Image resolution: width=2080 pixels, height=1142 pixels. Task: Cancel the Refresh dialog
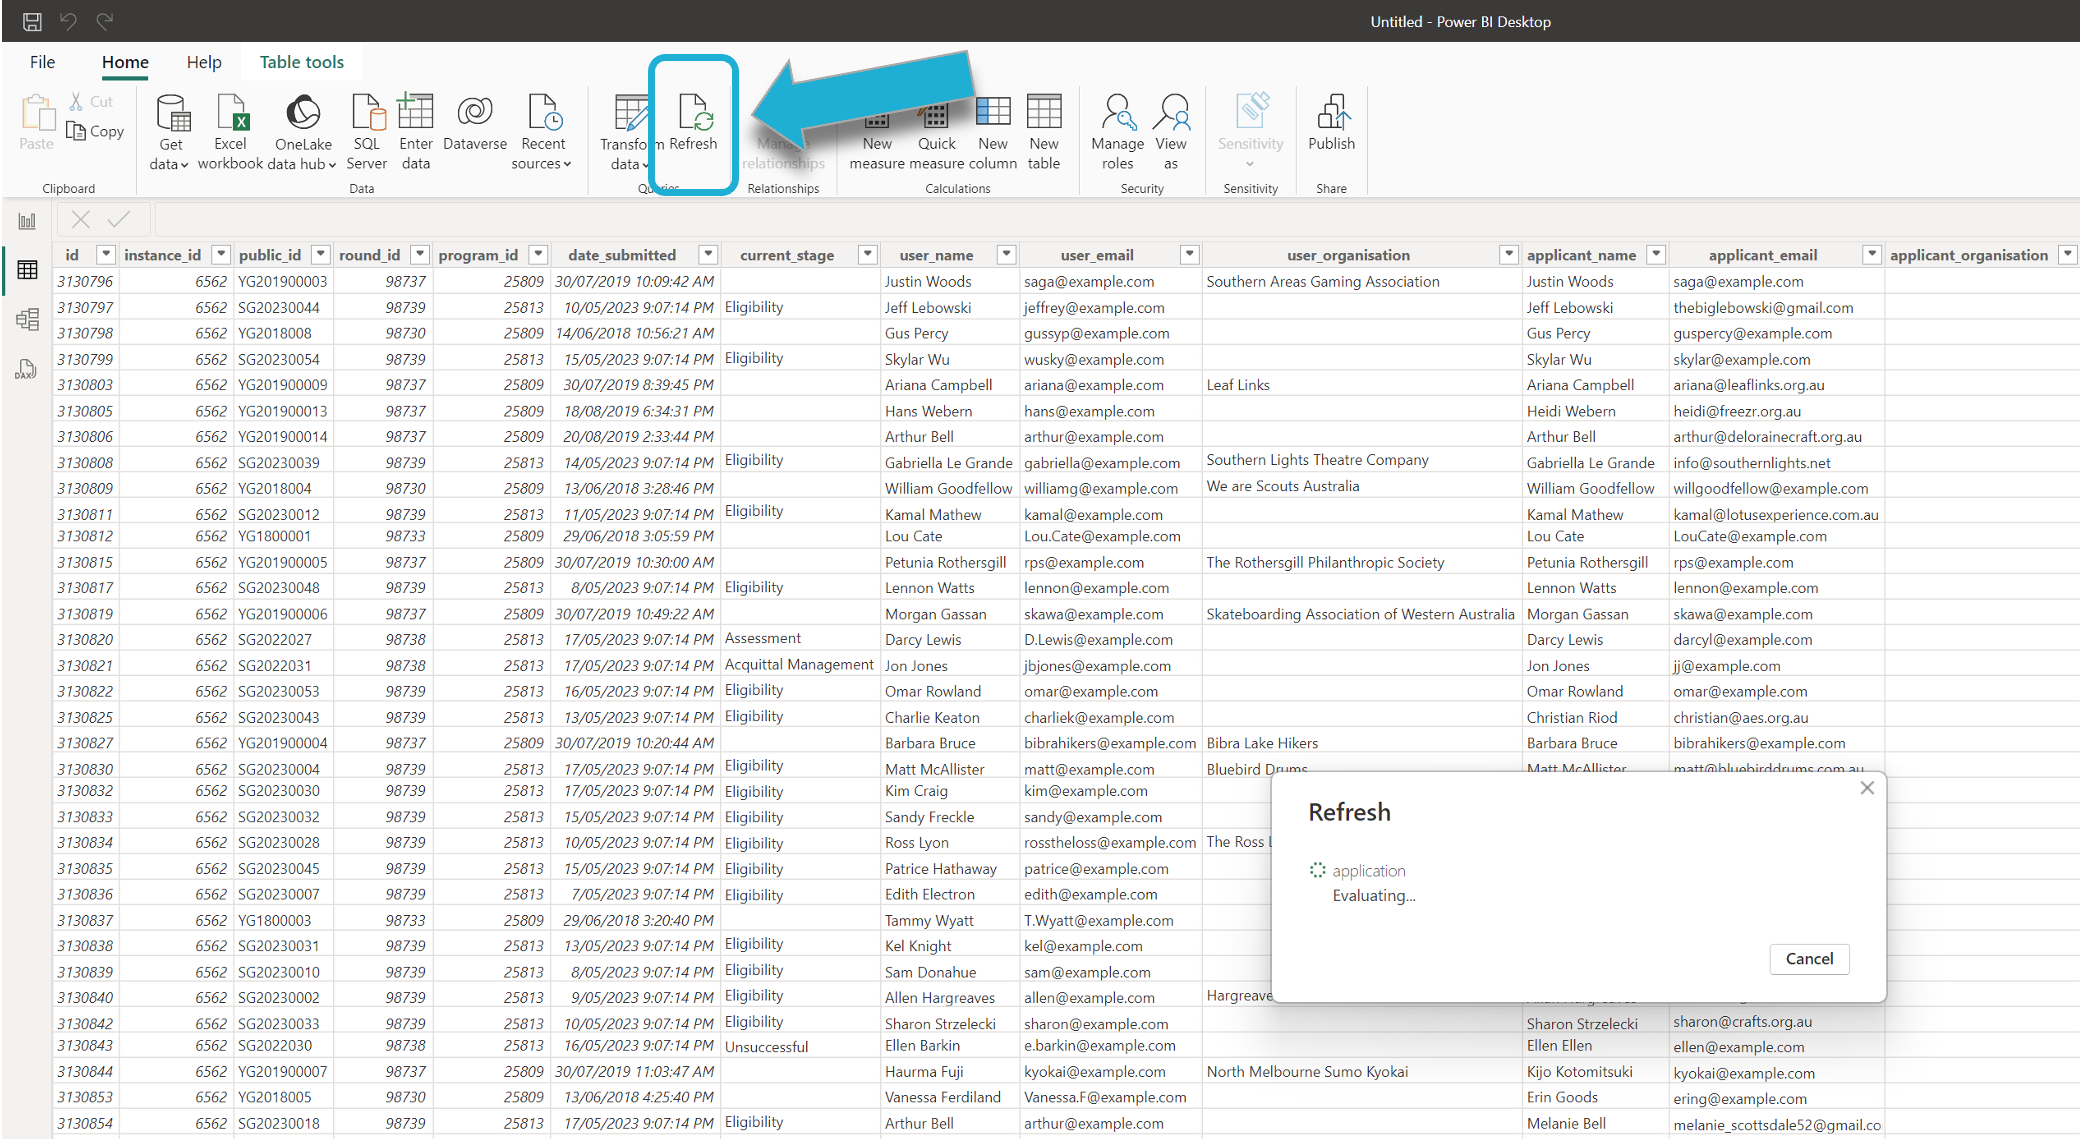point(1808,958)
